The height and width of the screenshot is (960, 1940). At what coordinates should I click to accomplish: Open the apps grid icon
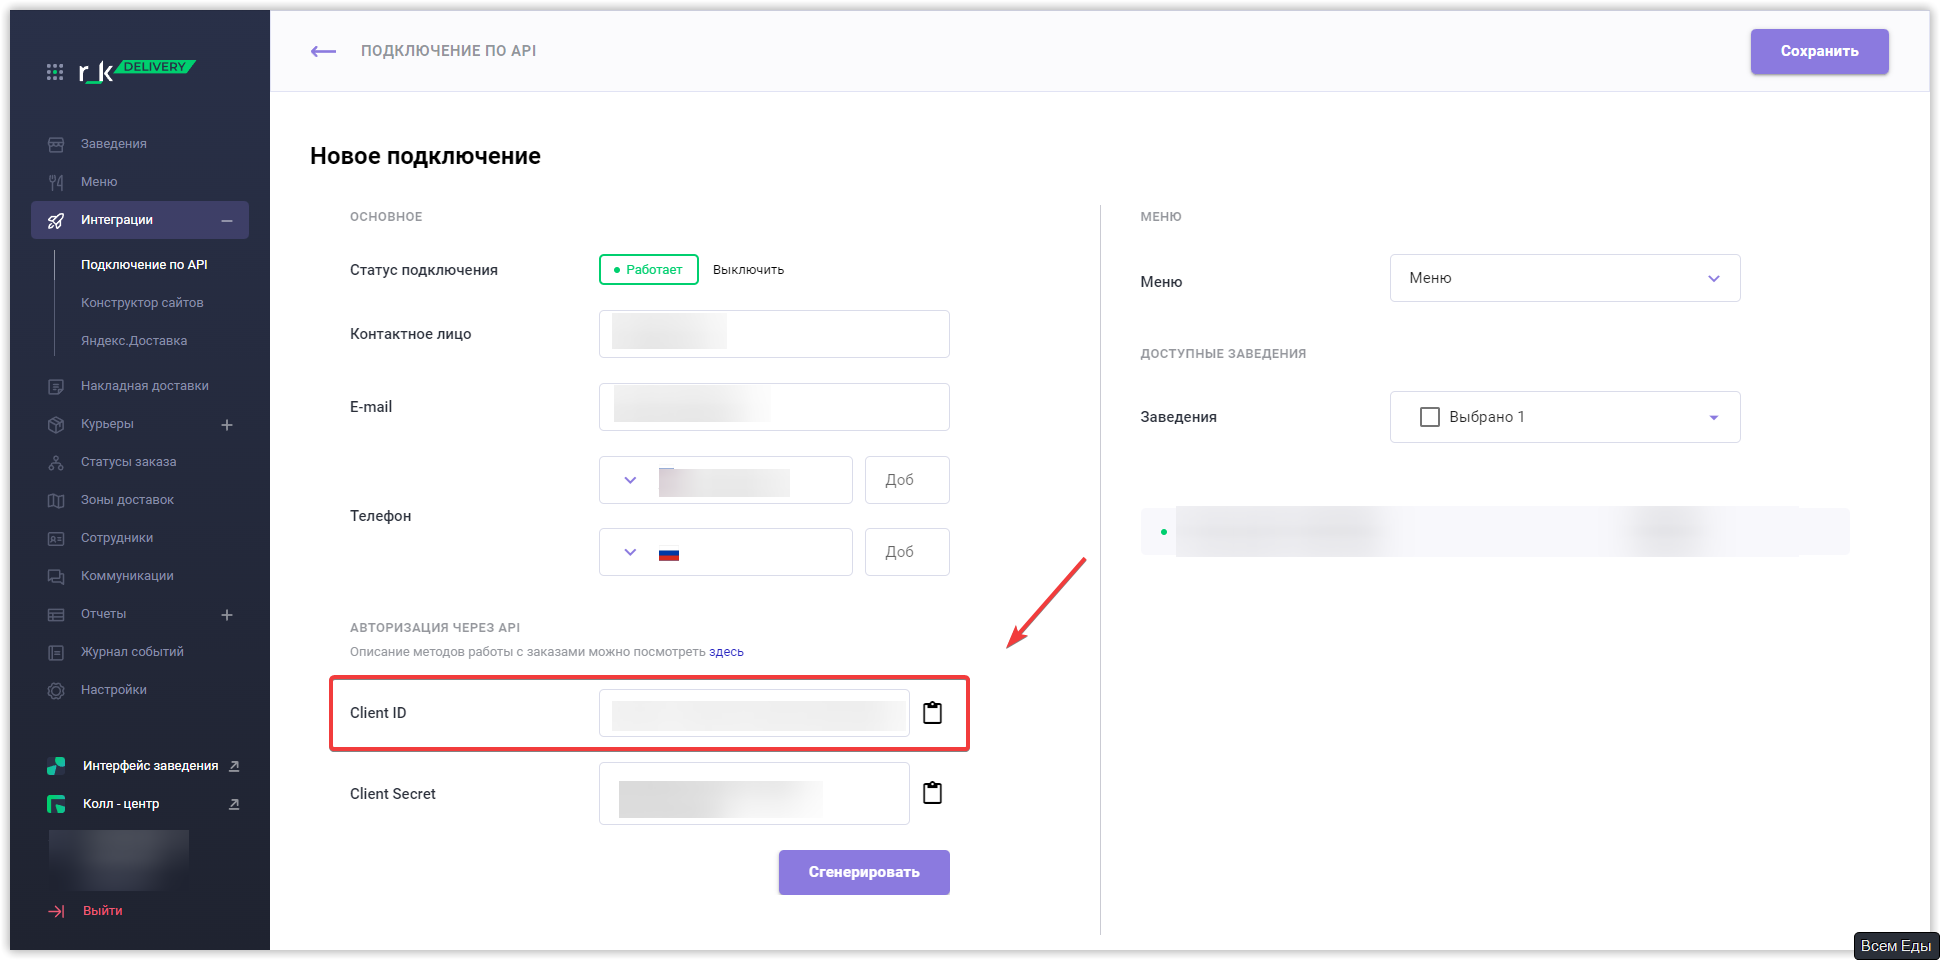click(x=55, y=72)
